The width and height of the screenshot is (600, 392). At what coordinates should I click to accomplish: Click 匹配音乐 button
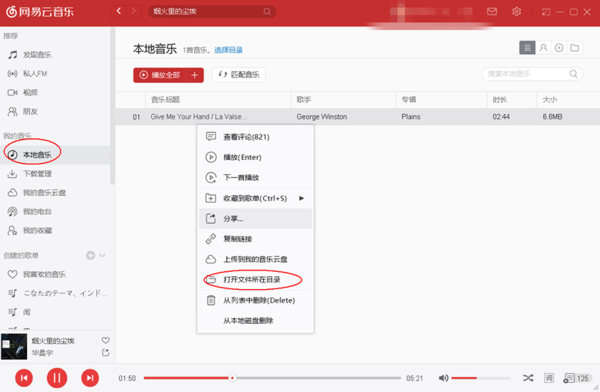pyautogui.click(x=238, y=75)
